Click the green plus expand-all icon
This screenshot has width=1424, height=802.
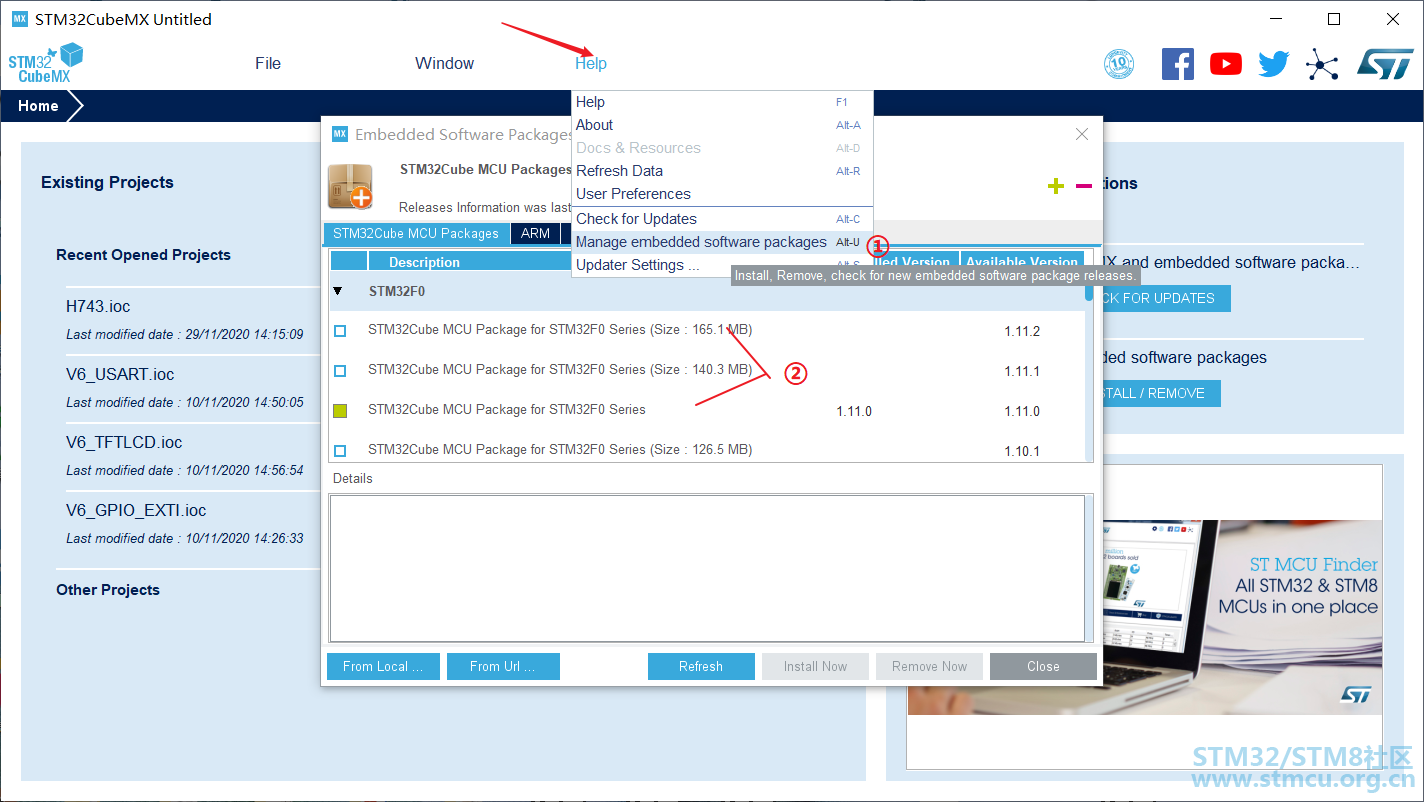coord(1056,186)
